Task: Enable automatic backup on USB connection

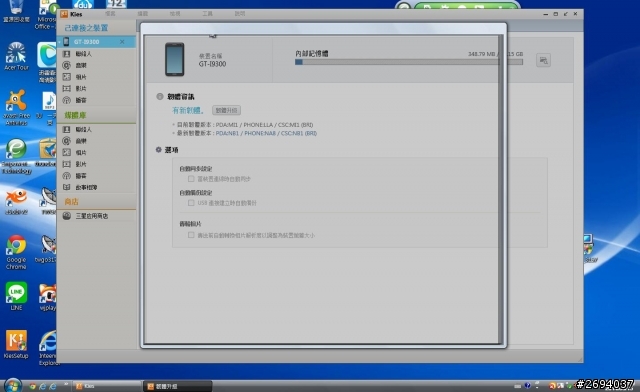Action: (191, 203)
